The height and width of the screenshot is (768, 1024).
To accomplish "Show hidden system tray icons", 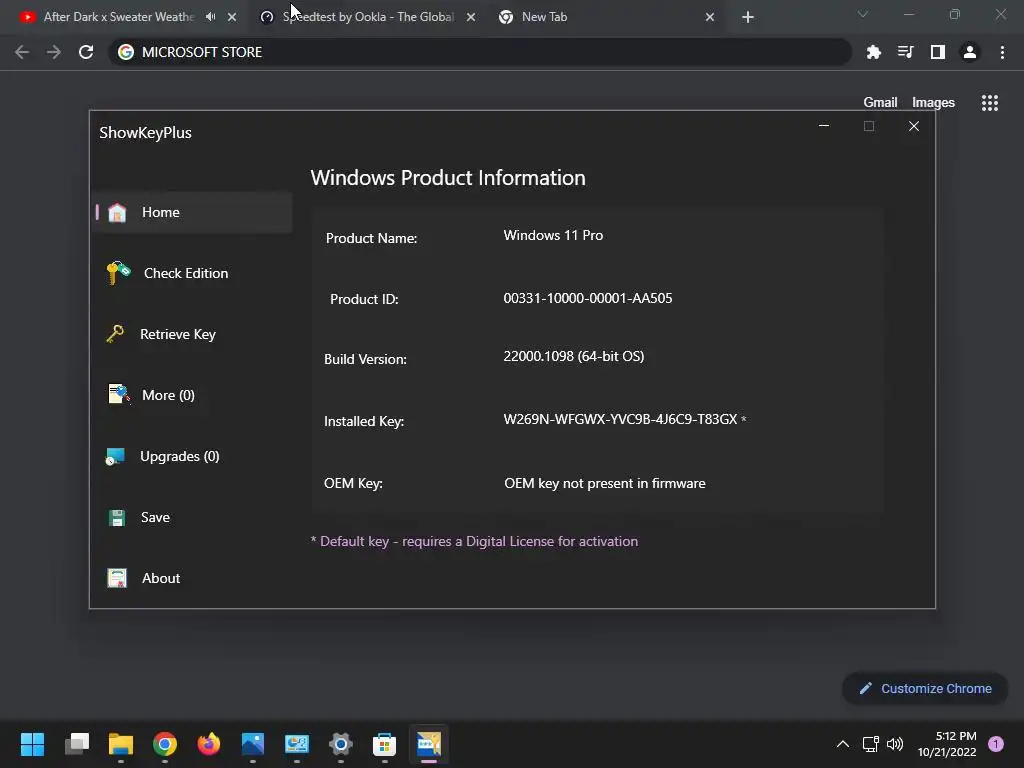I will coord(843,744).
